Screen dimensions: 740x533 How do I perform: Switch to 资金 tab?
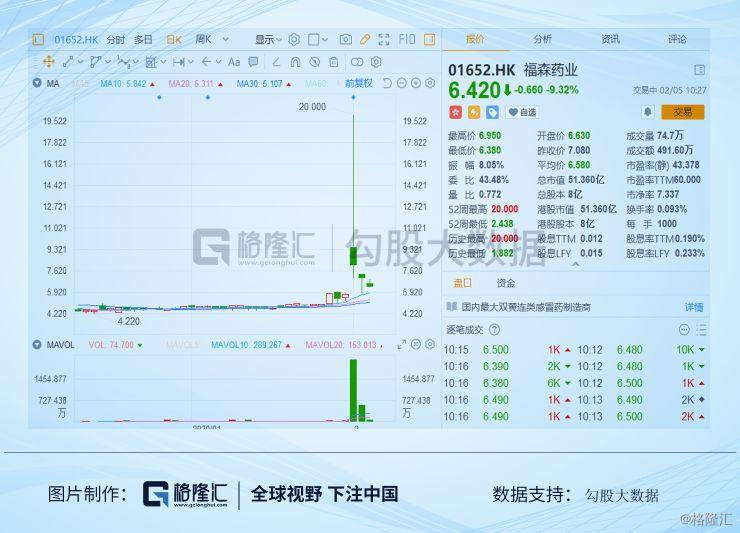(506, 283)
